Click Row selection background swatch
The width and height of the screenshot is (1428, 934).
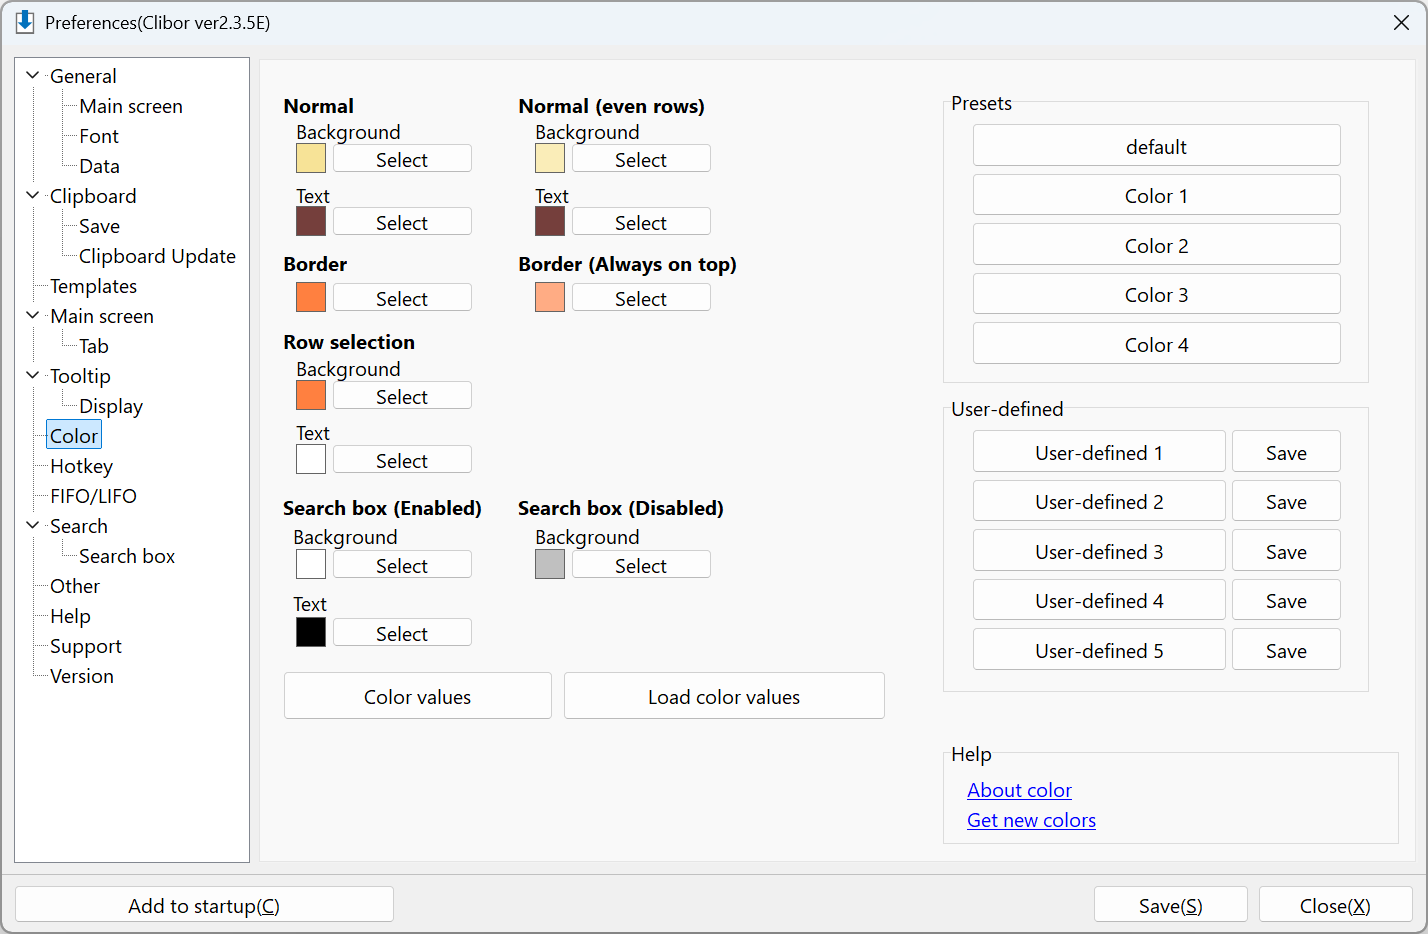[x=311, y=395]
